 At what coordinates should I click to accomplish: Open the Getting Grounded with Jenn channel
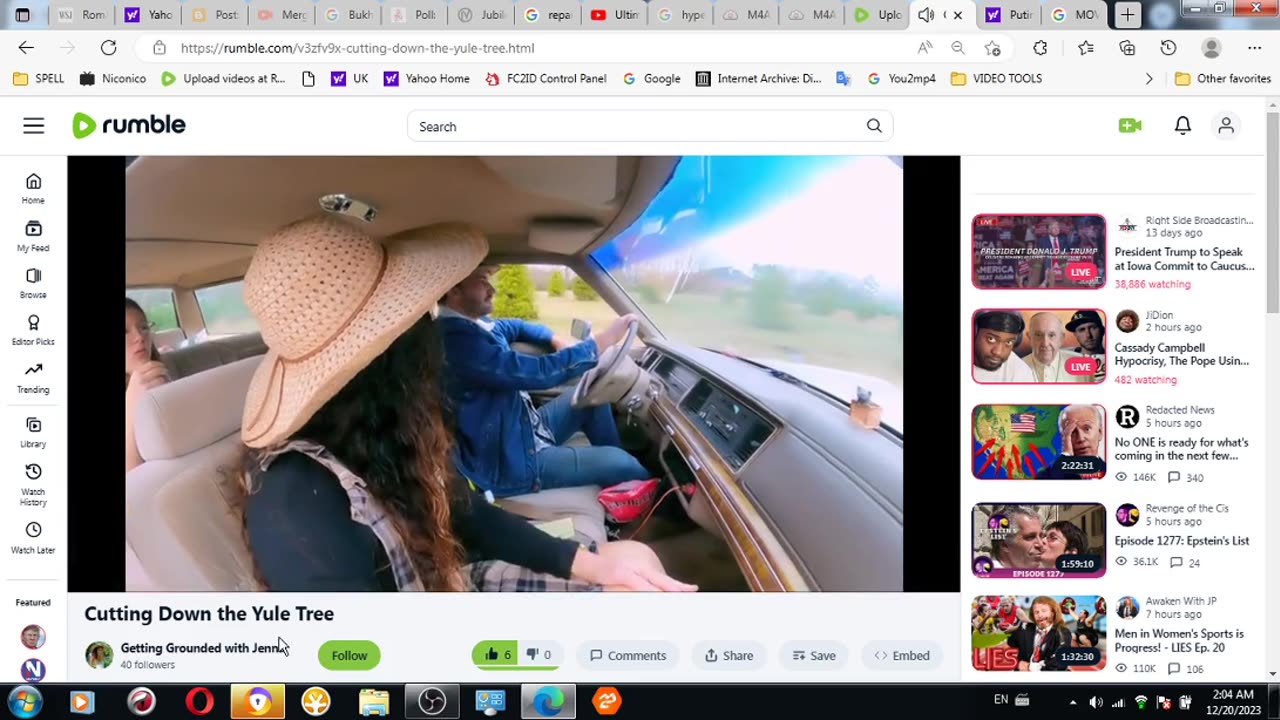click(205, 648)
